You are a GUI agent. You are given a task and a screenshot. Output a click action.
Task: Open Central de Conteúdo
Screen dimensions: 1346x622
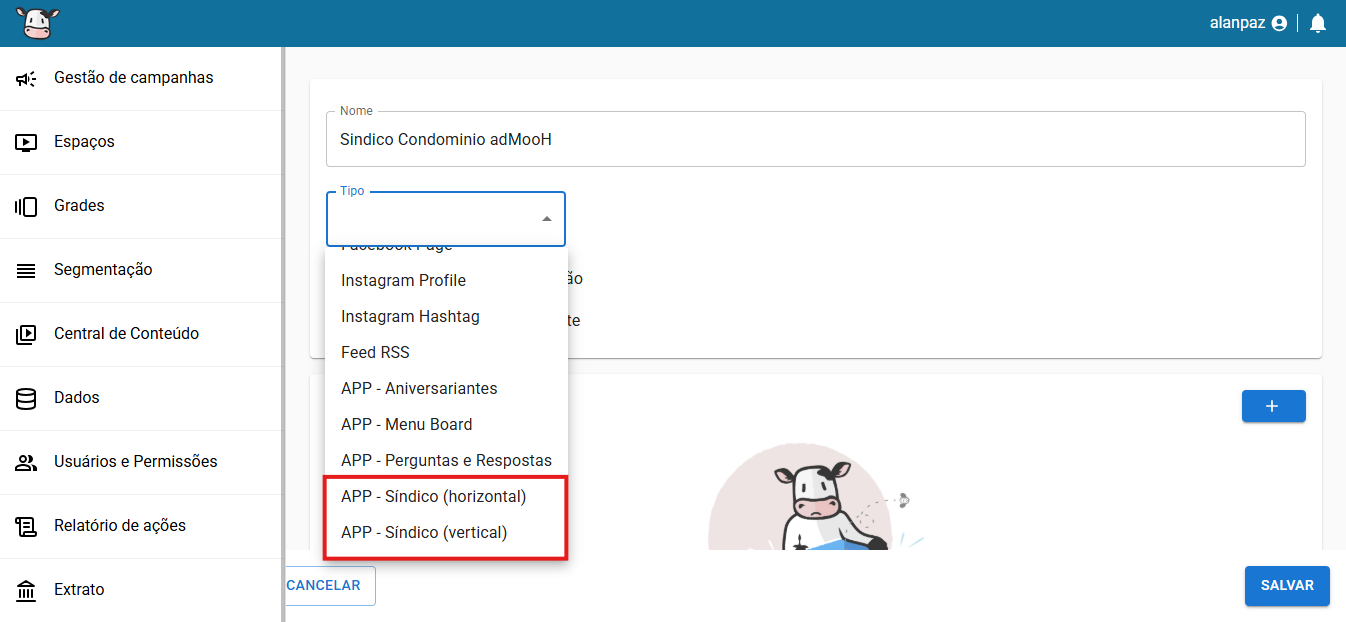pos(140,334)
